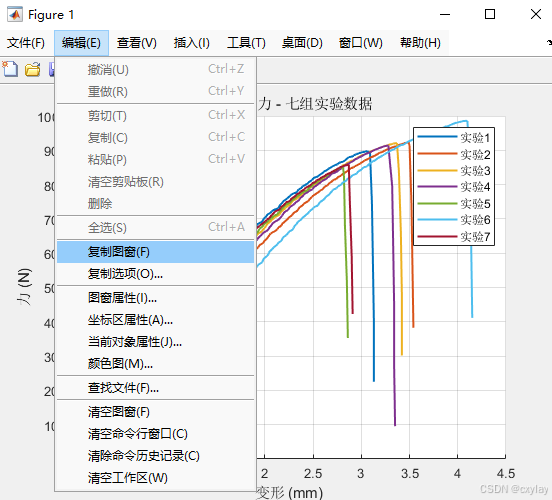Open the 帮助(H) menu
Viewport: 552px width, 500px height.
pyautogui.click(x=420, y=43)
